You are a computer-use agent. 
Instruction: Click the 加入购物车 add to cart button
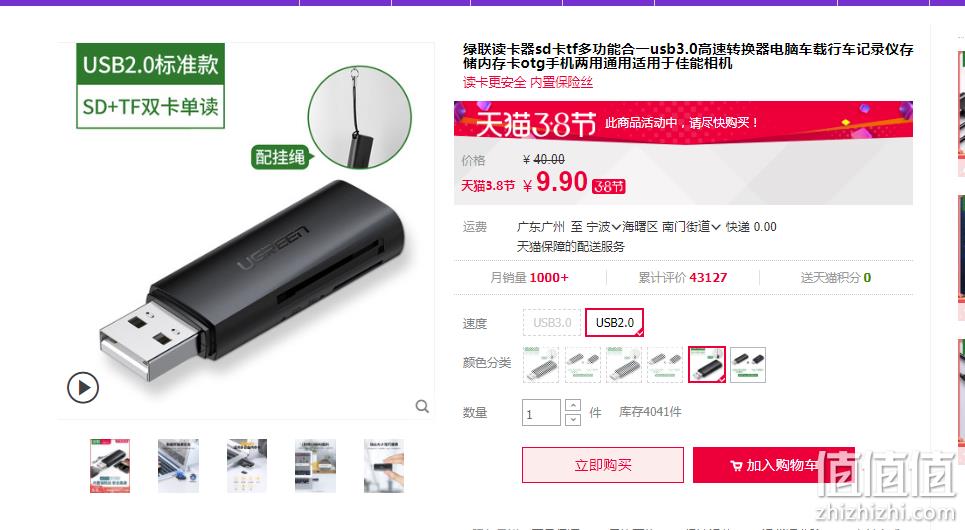tap(774, 465)
